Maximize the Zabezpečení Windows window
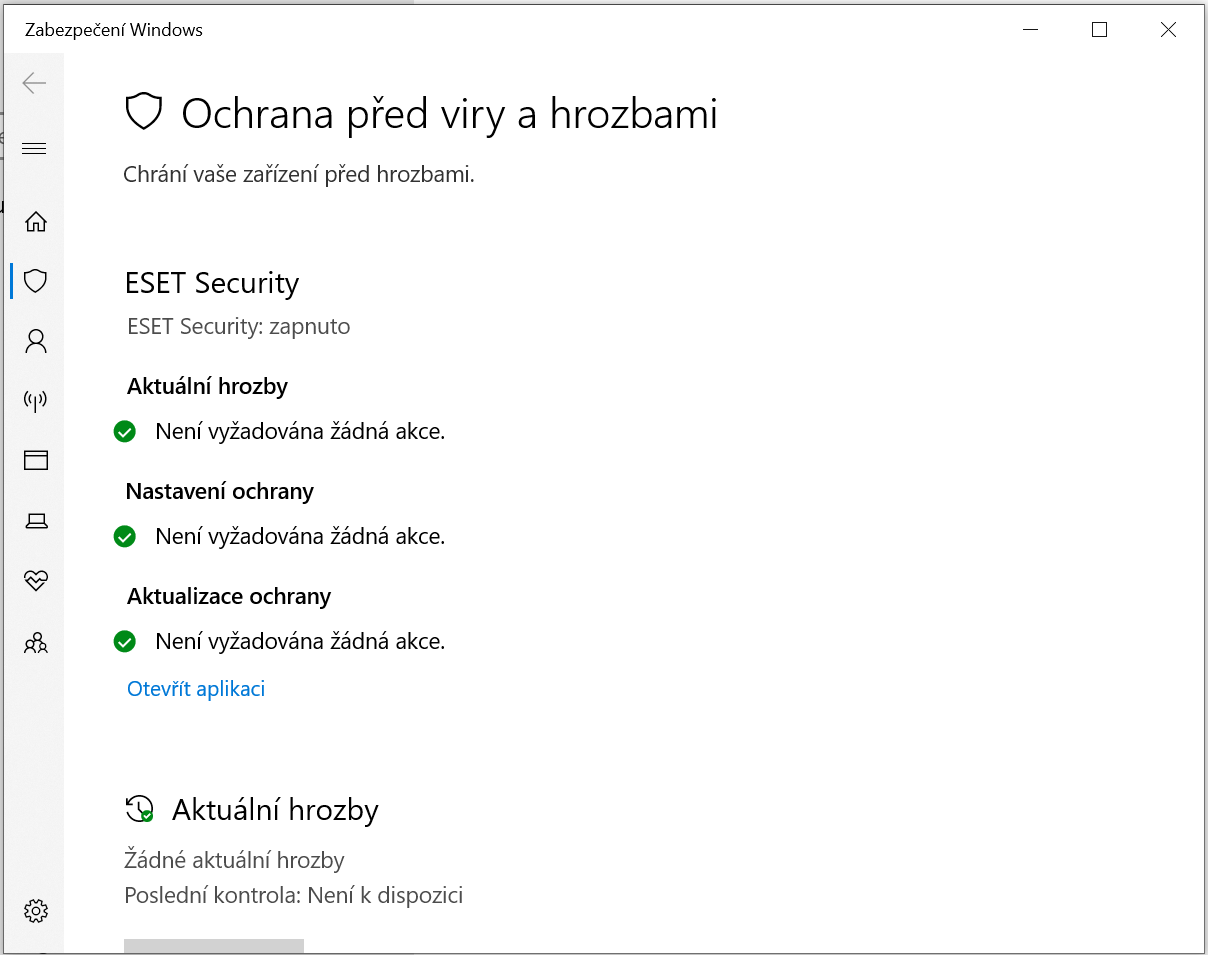Image resolution: width=1208 pixels, height=955 pixels. 1100,30
